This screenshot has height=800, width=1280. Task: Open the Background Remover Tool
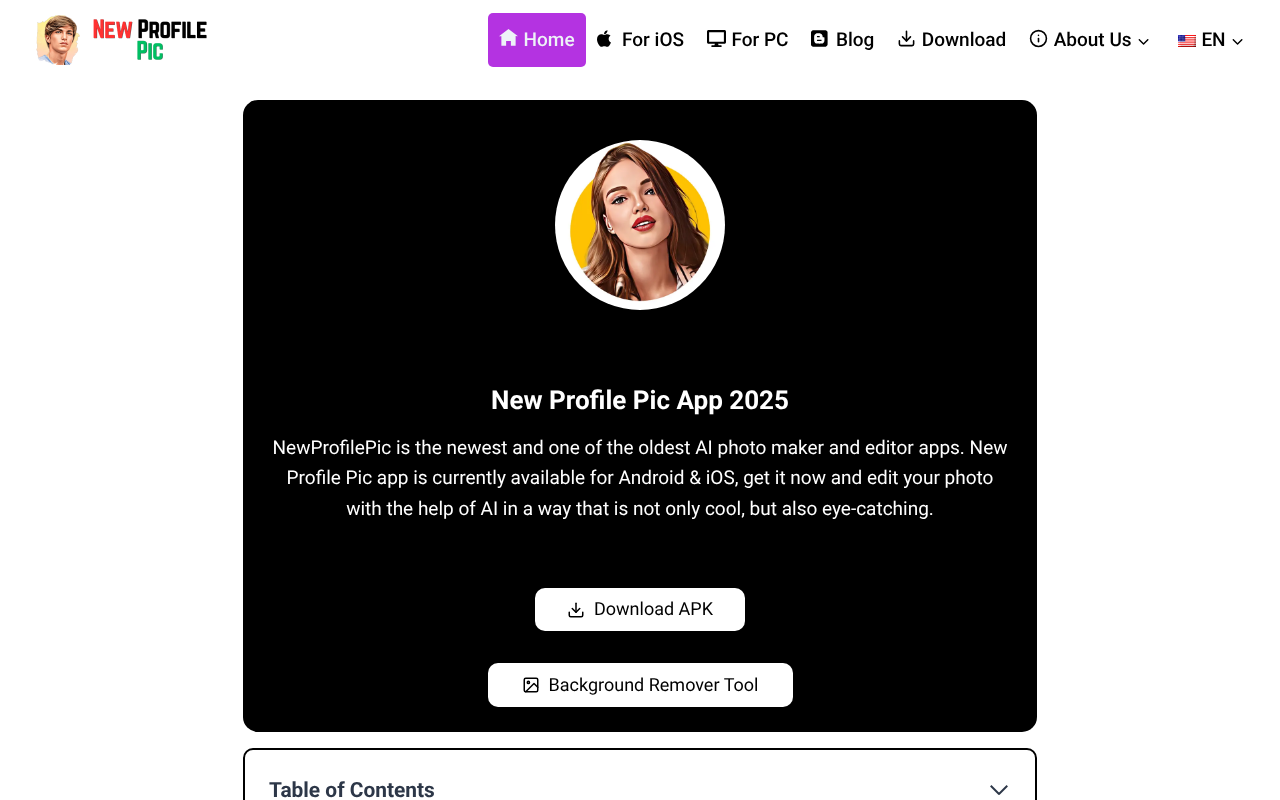coord(640,685)
